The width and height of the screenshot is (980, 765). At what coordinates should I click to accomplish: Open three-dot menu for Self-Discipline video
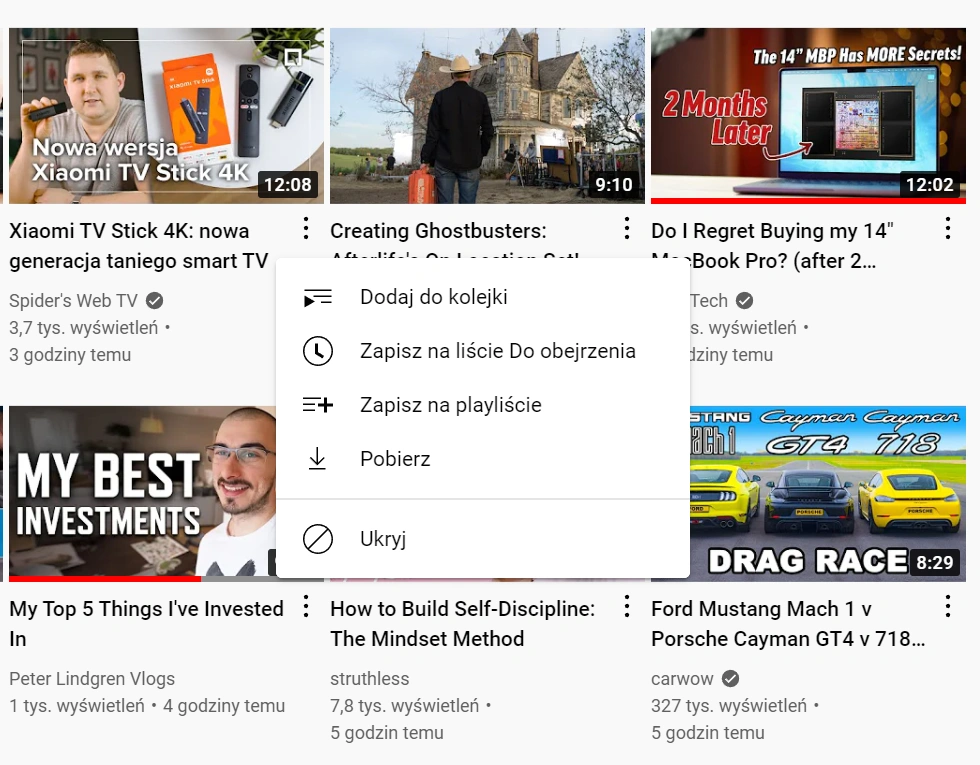[627, 607]
